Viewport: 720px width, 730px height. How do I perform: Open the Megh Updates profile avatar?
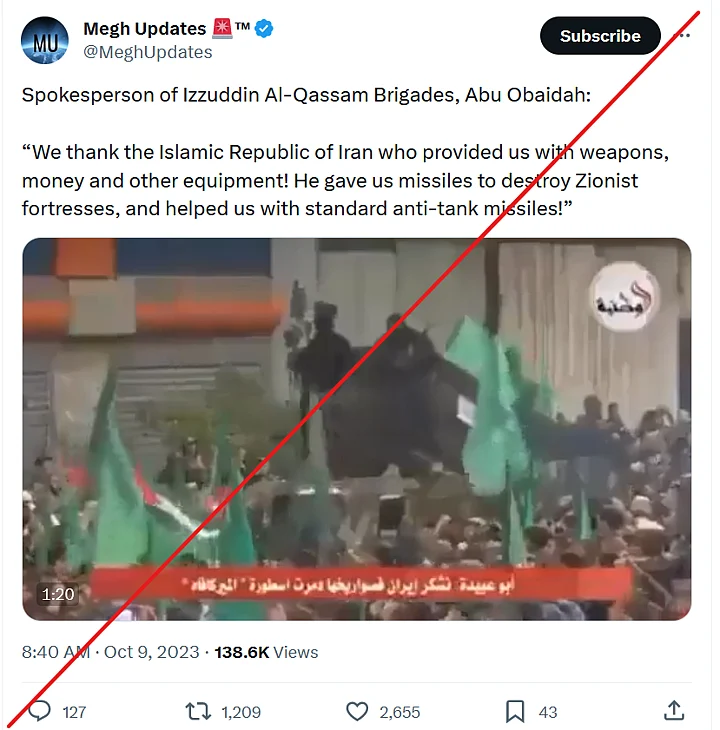45,41
